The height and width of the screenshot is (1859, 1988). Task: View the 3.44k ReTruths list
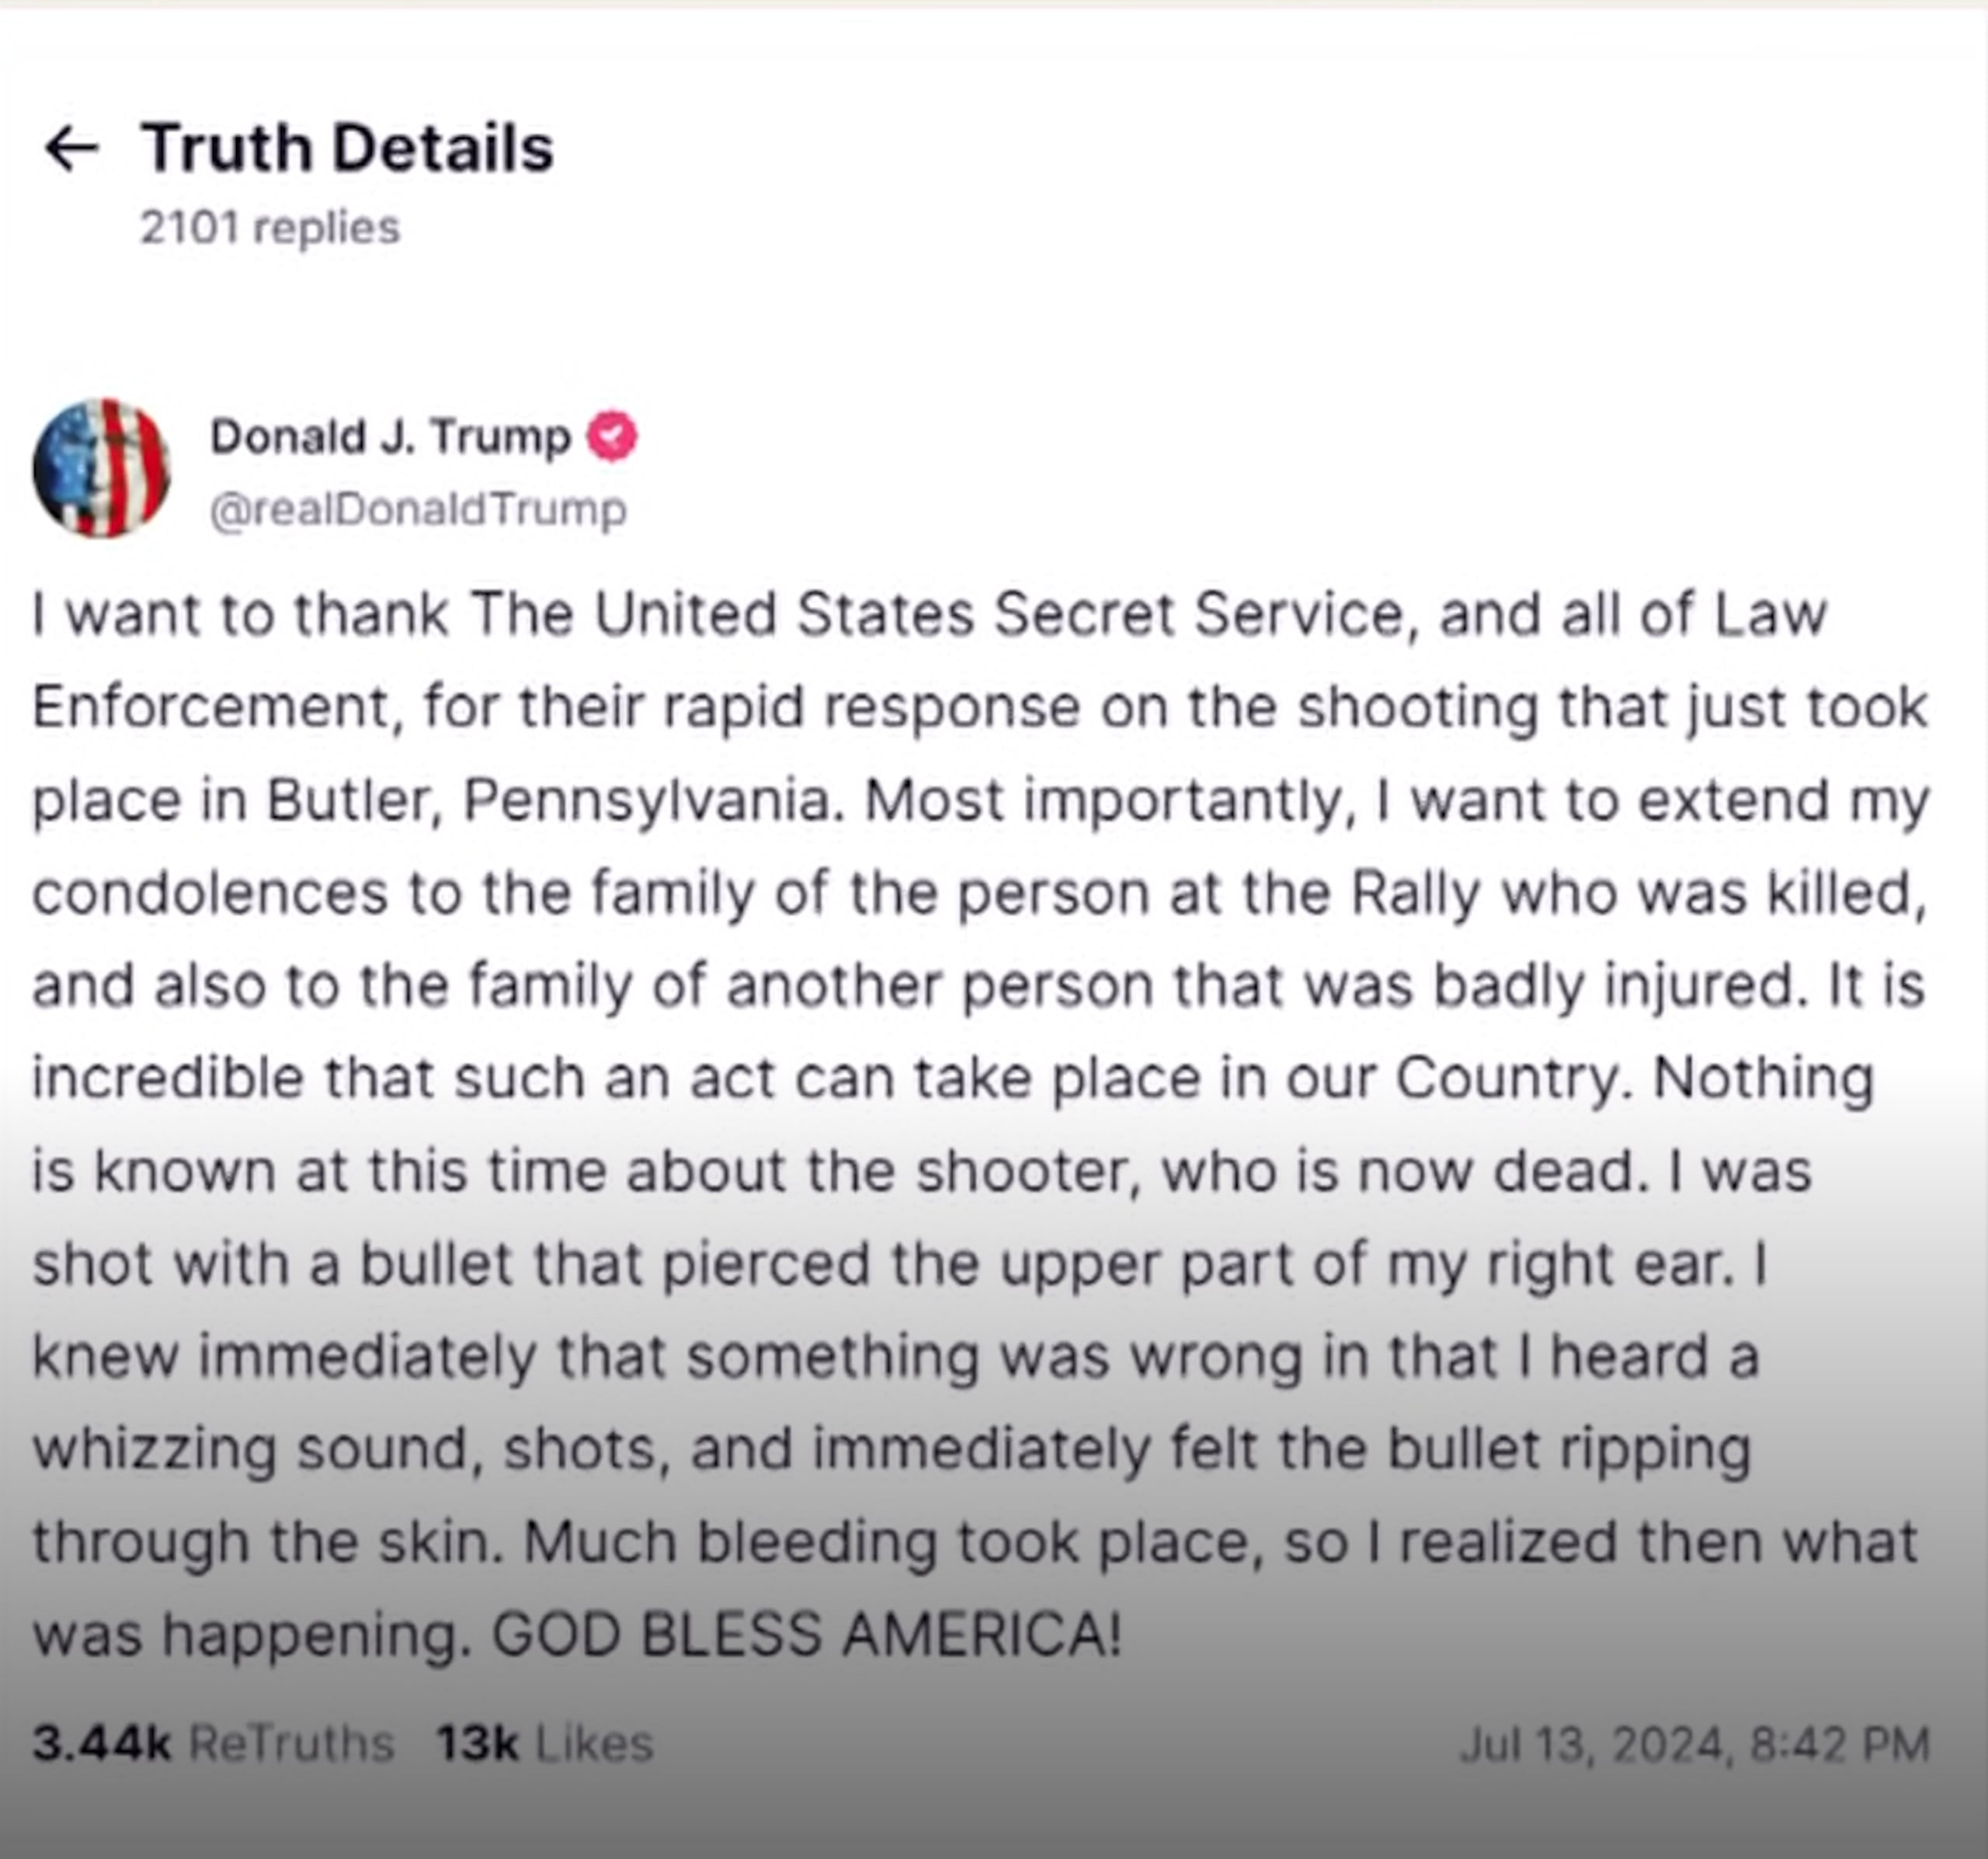(213, 1743)
